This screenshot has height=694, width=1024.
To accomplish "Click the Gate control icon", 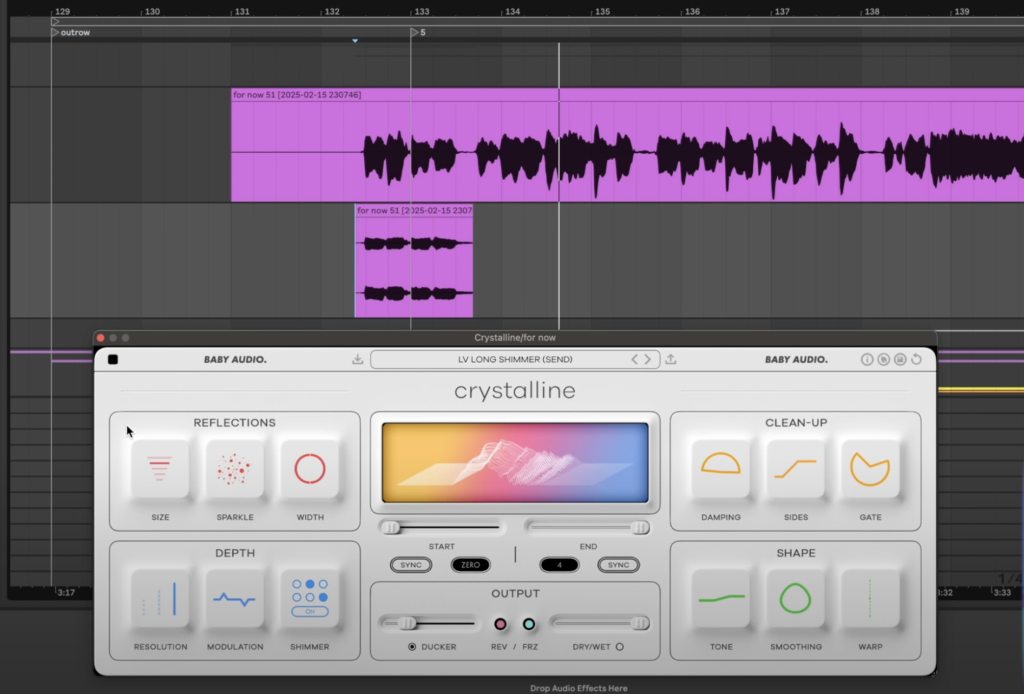I will point(870,469).
